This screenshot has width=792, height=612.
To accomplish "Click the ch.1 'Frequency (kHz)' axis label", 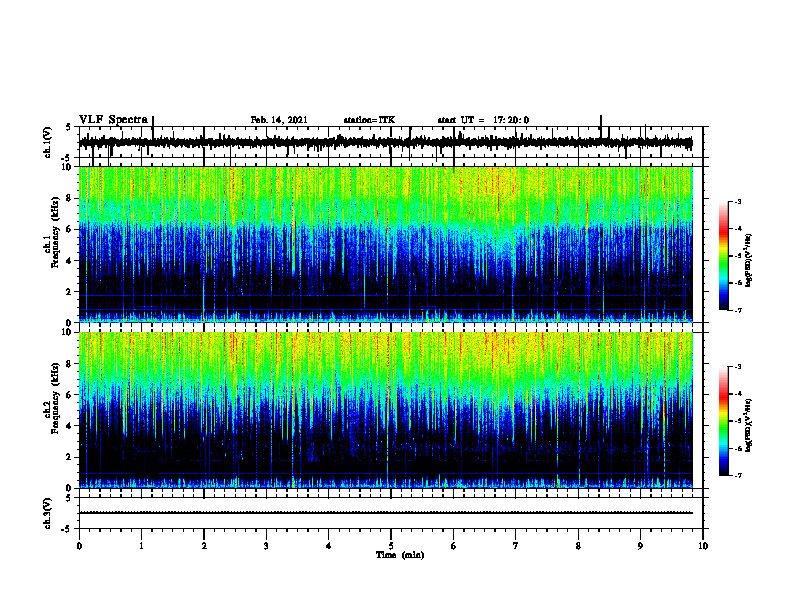I will (55, 232).
